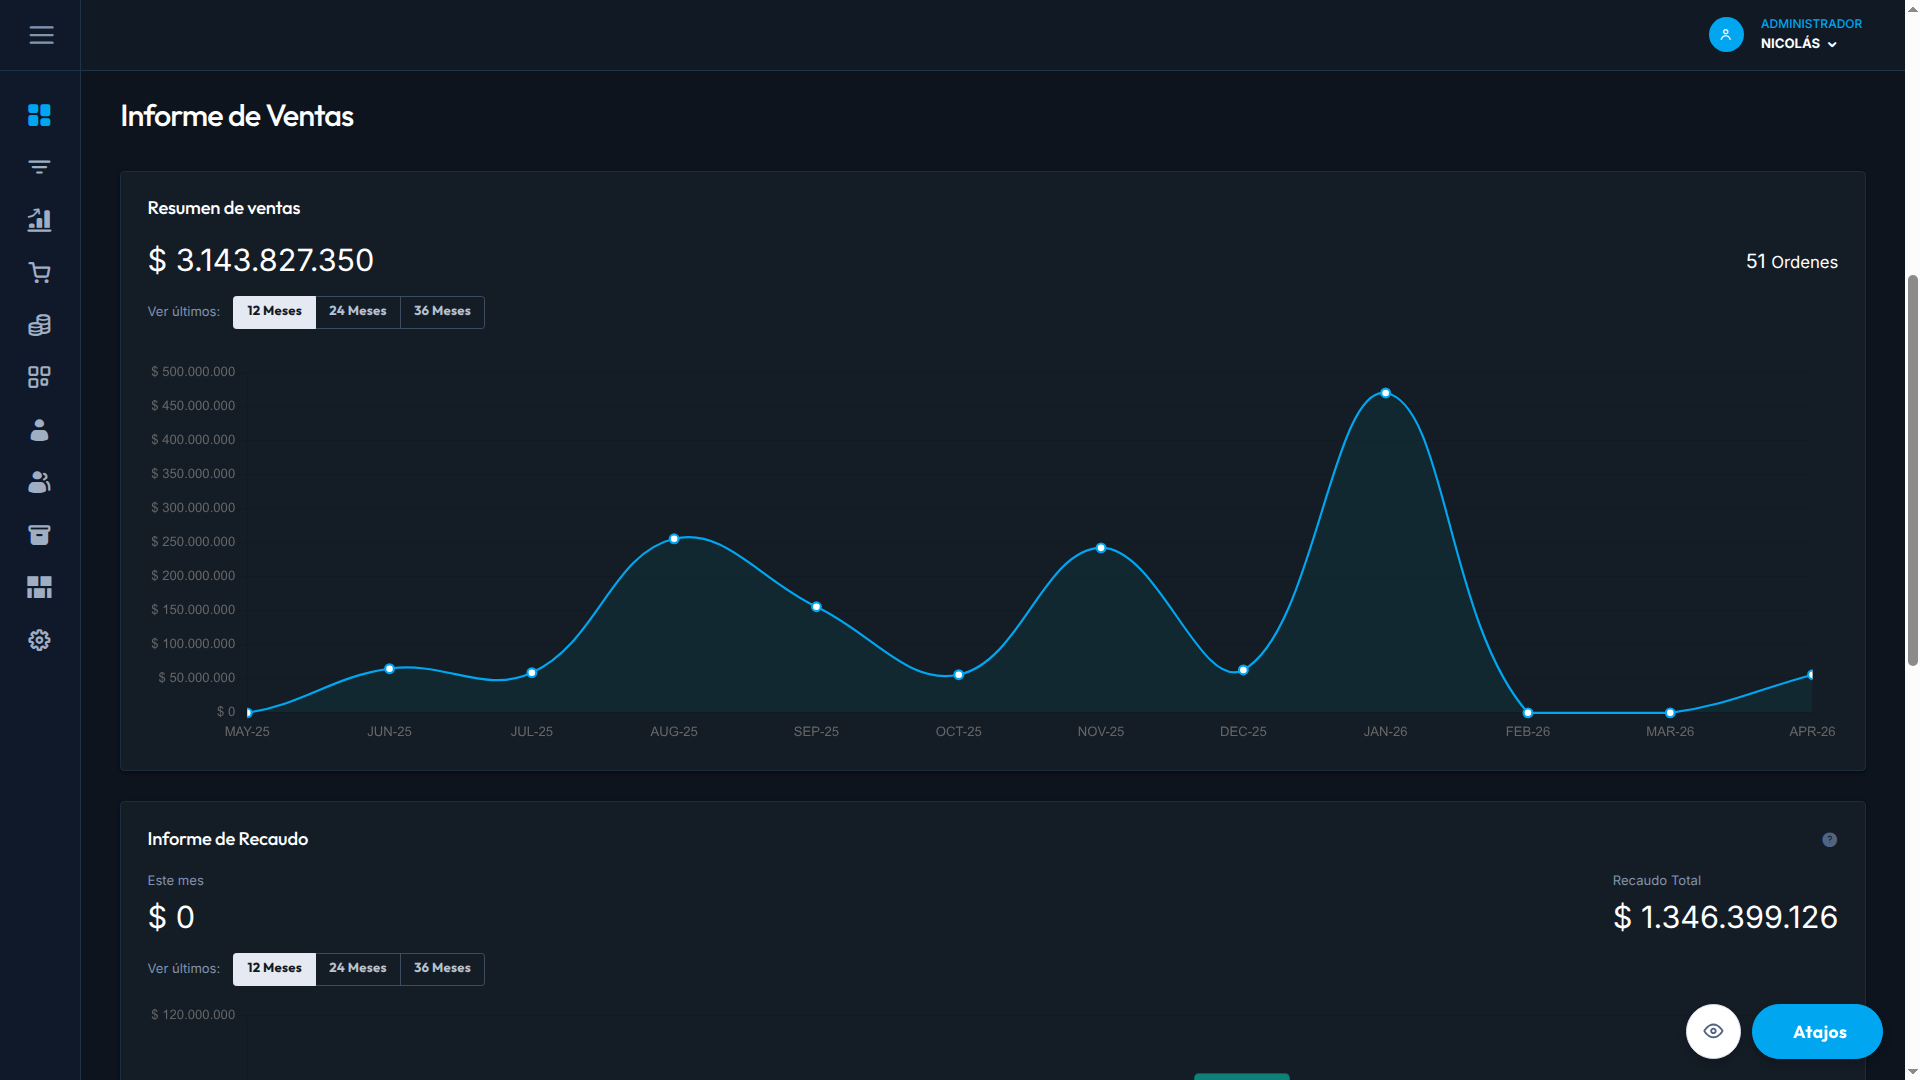Open the multiple users icon in sidebar
Screen dimensions: 1920x1080
click(39, 482)
